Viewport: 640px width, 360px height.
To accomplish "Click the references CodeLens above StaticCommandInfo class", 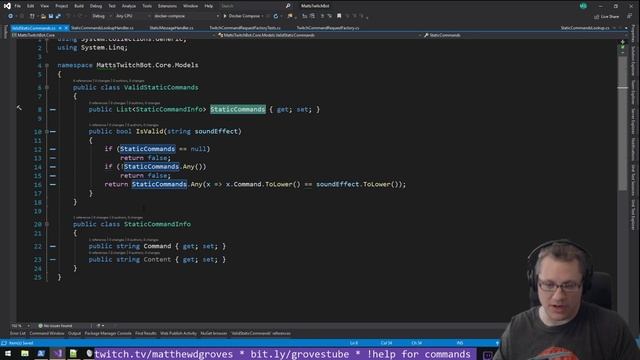I will (x=108, y=218).
